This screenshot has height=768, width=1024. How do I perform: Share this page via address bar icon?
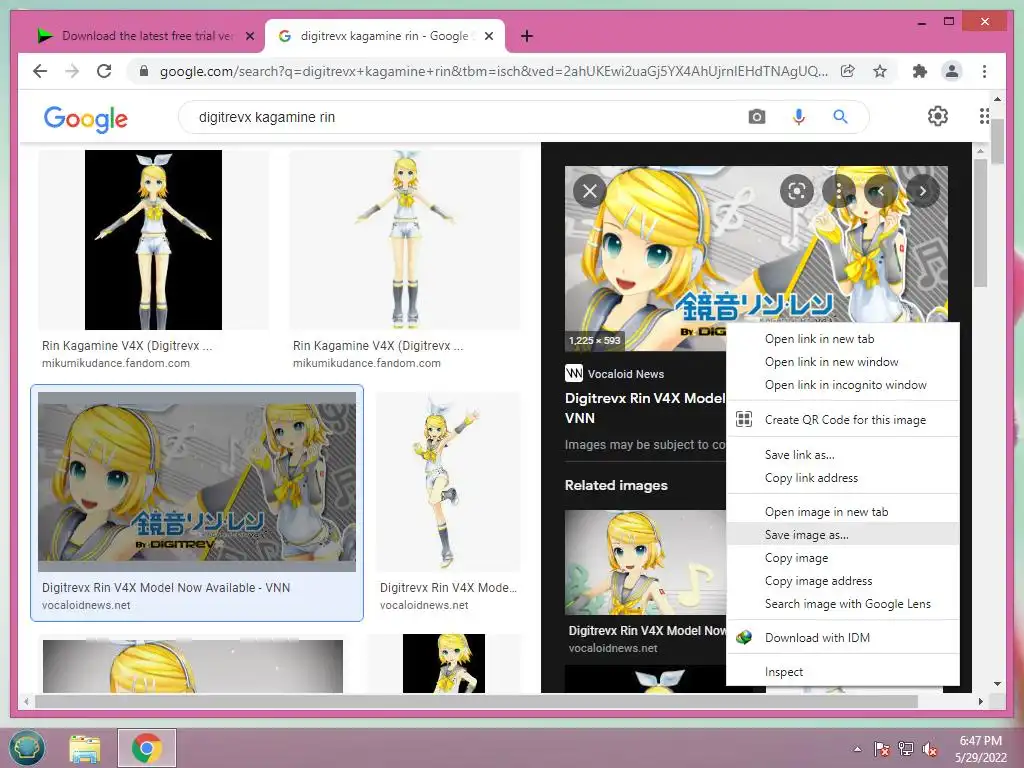[848, 71]
